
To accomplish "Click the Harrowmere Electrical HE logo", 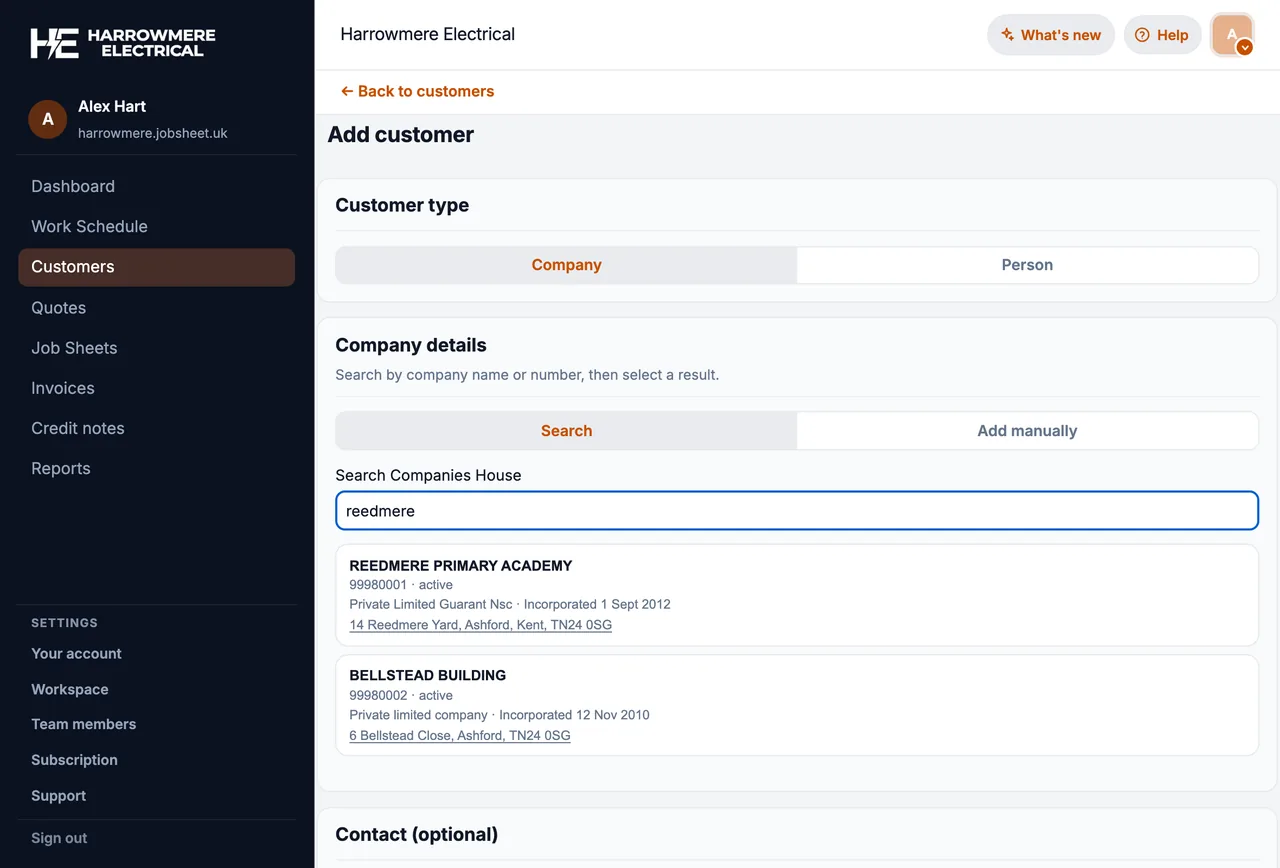I will click(122, 43).
